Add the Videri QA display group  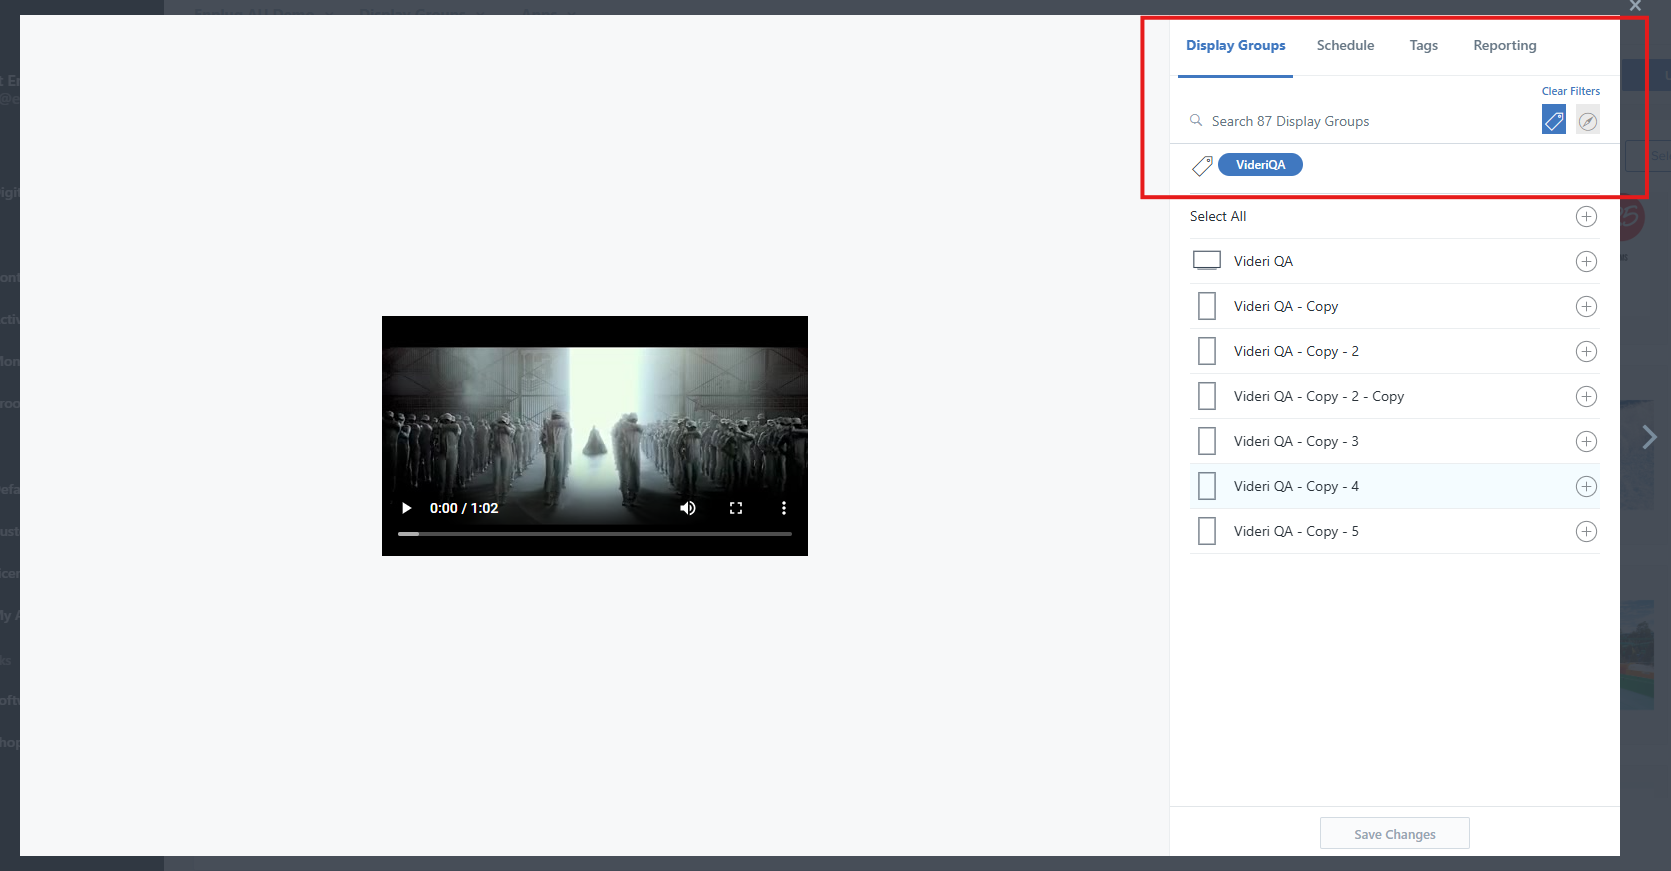click(1585, 261)
